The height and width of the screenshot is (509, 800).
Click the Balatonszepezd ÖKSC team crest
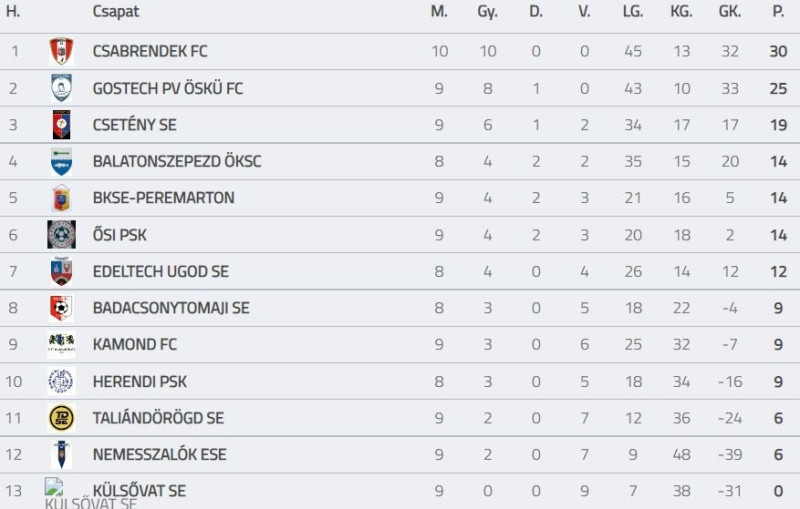click(61, 161)
